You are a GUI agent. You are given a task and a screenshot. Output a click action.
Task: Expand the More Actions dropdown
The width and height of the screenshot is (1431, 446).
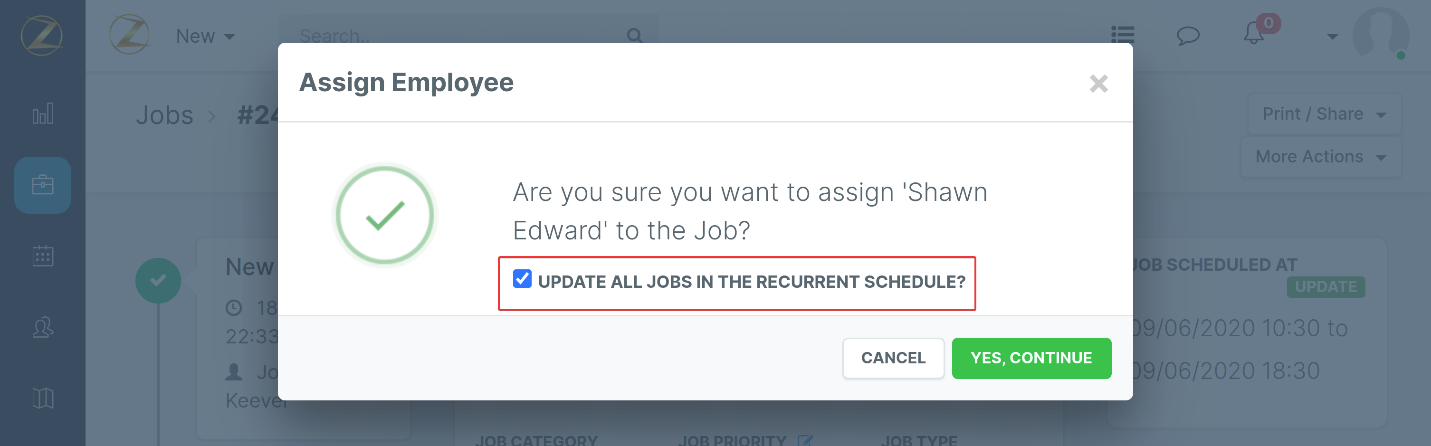click(1320, 157)
